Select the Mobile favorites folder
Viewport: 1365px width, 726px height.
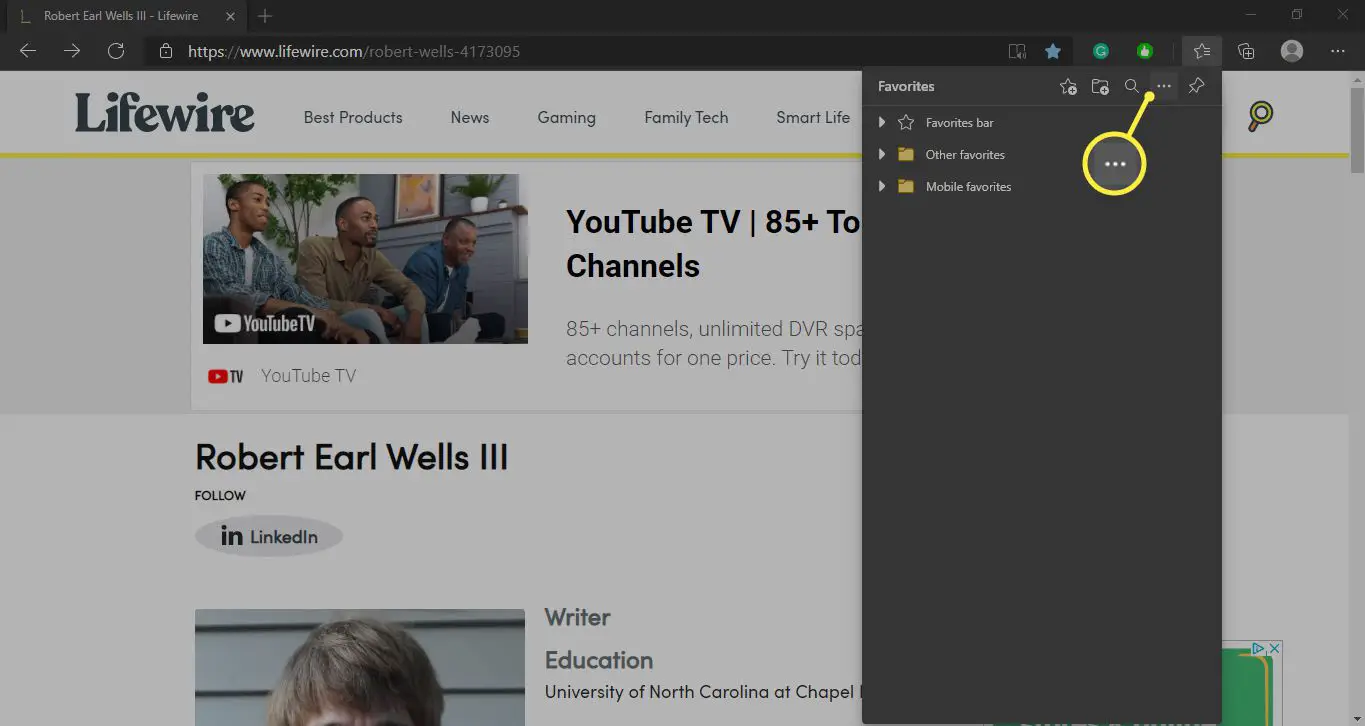click(x=1041, y=187)
